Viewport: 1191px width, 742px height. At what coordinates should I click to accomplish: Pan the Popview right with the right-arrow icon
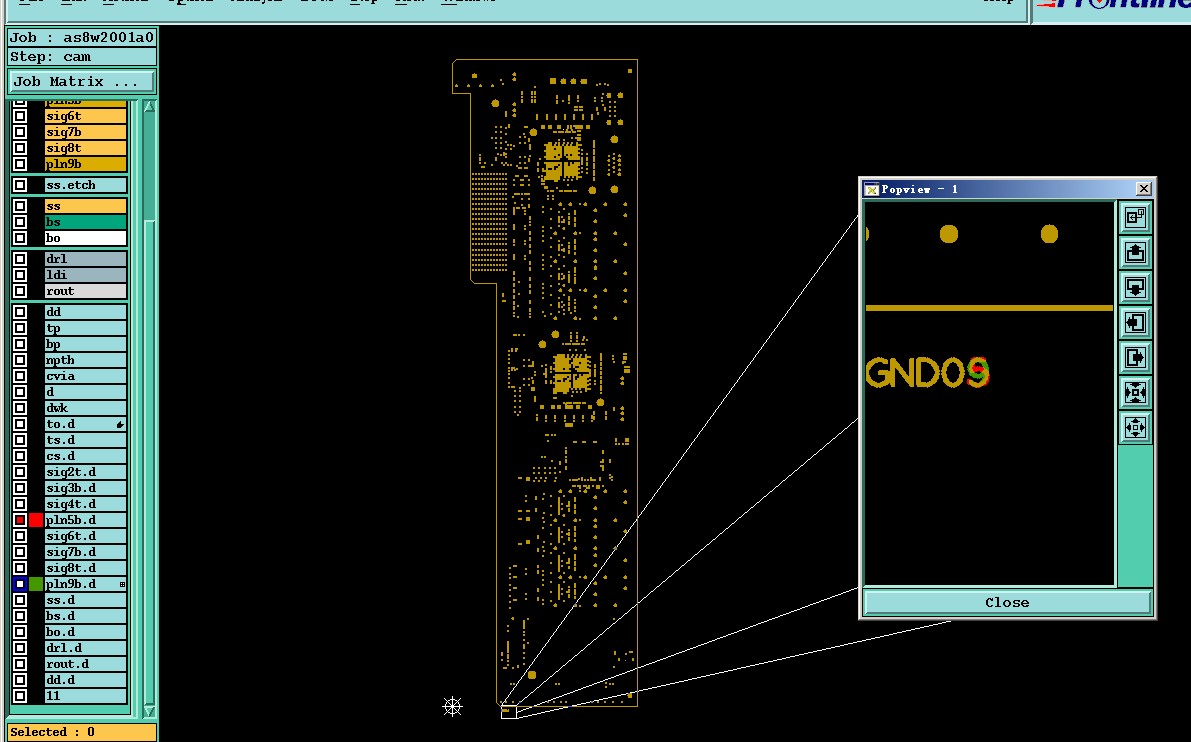pyautogui.click(x=1135, y=358)
